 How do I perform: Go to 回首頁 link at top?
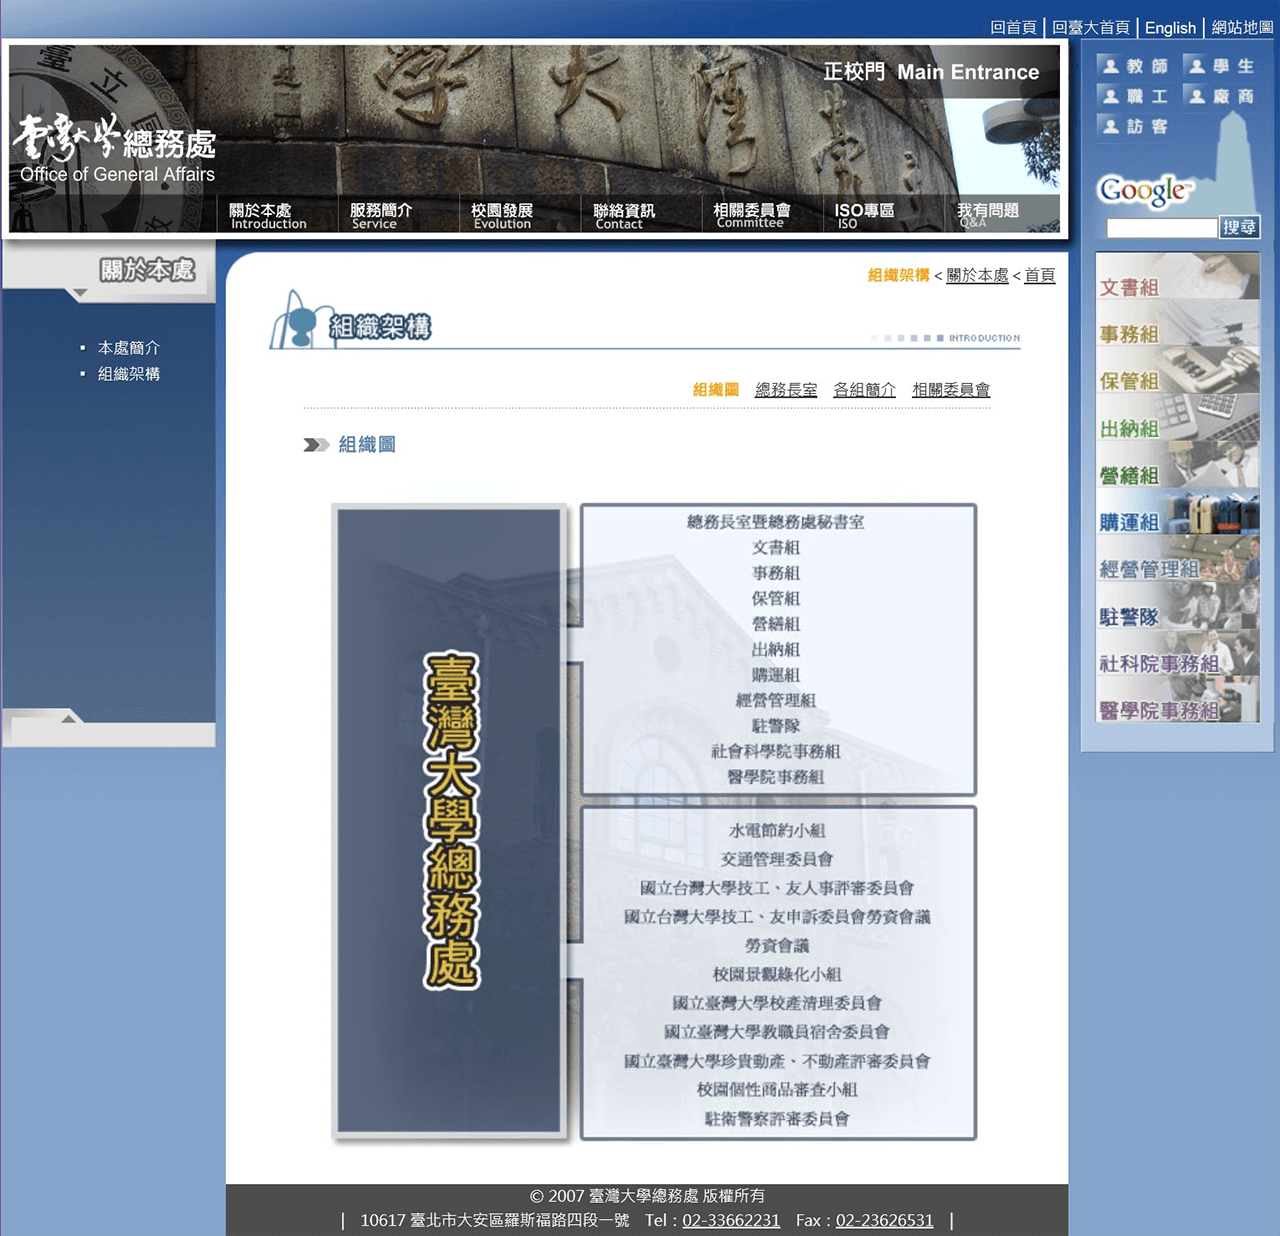[x=1013, y=28]
